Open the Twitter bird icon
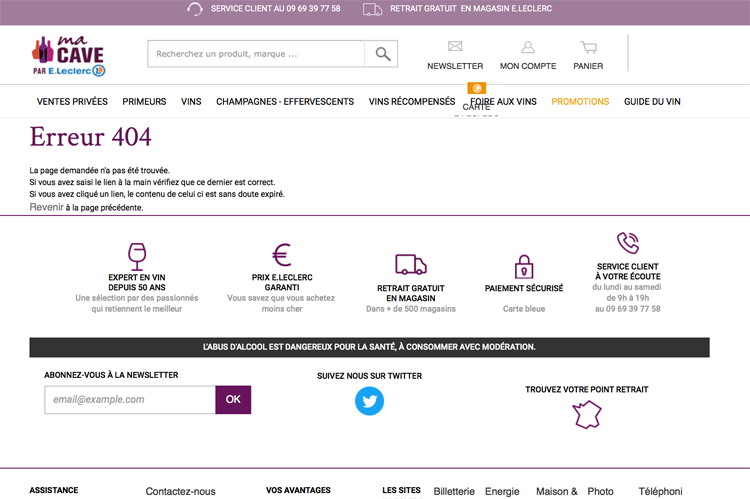750x499 pixels. 369,401
